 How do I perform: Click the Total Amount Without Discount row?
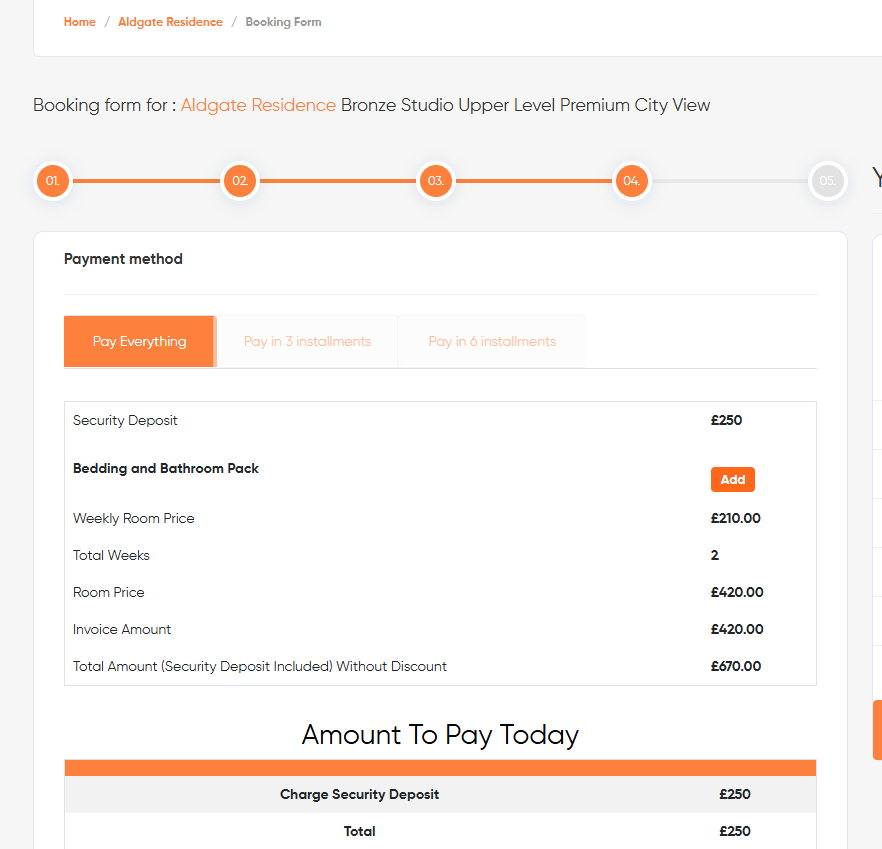pos(440,666)
